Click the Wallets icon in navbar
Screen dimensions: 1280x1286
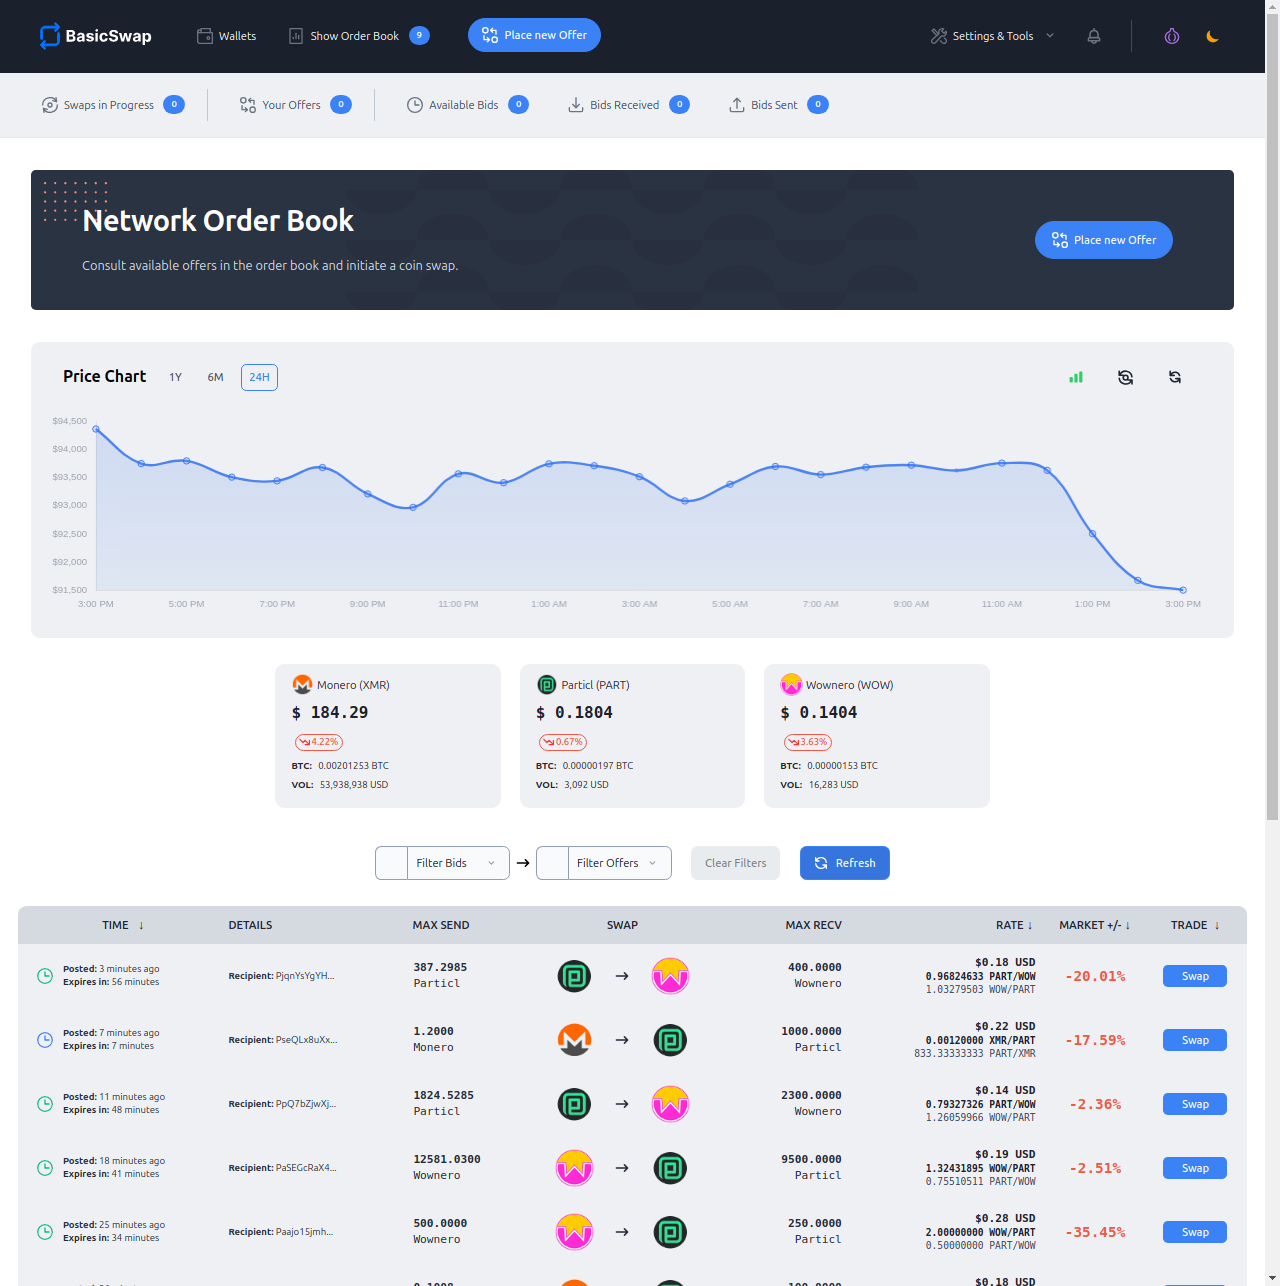coord(205,36)
